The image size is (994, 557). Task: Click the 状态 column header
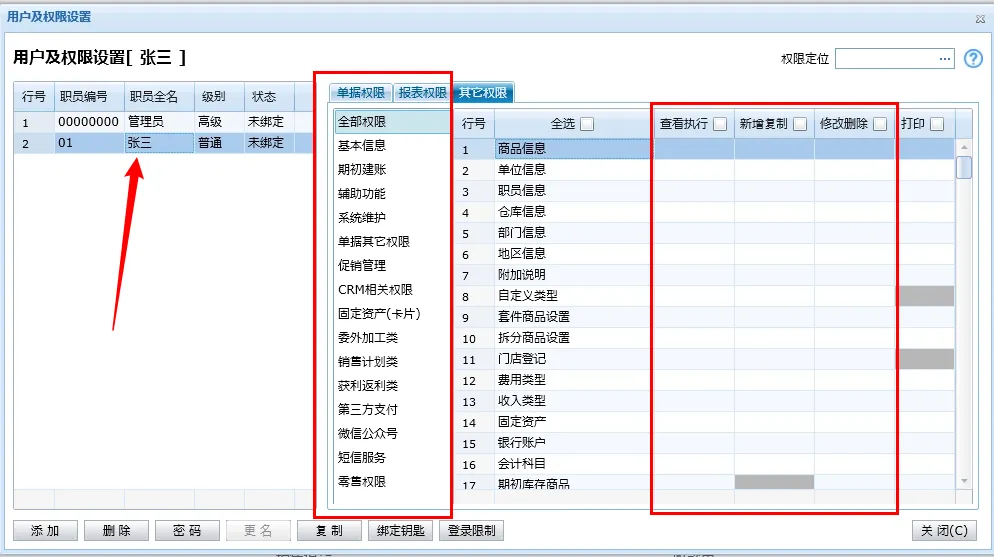(x=269, y=96)
